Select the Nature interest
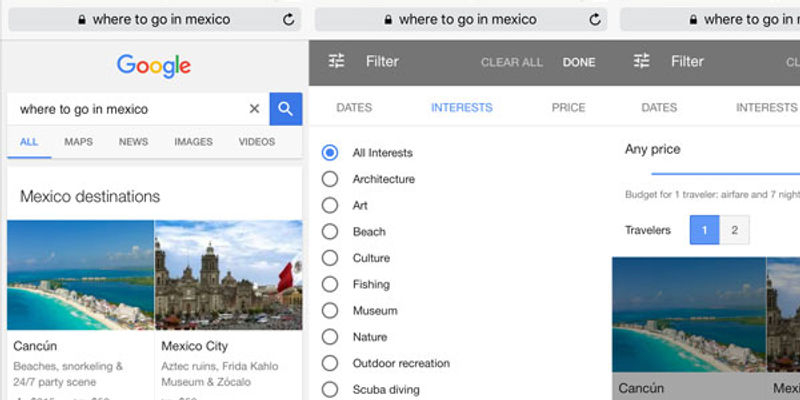The height and width of the screenshot is (400, 800). (330, 337)
